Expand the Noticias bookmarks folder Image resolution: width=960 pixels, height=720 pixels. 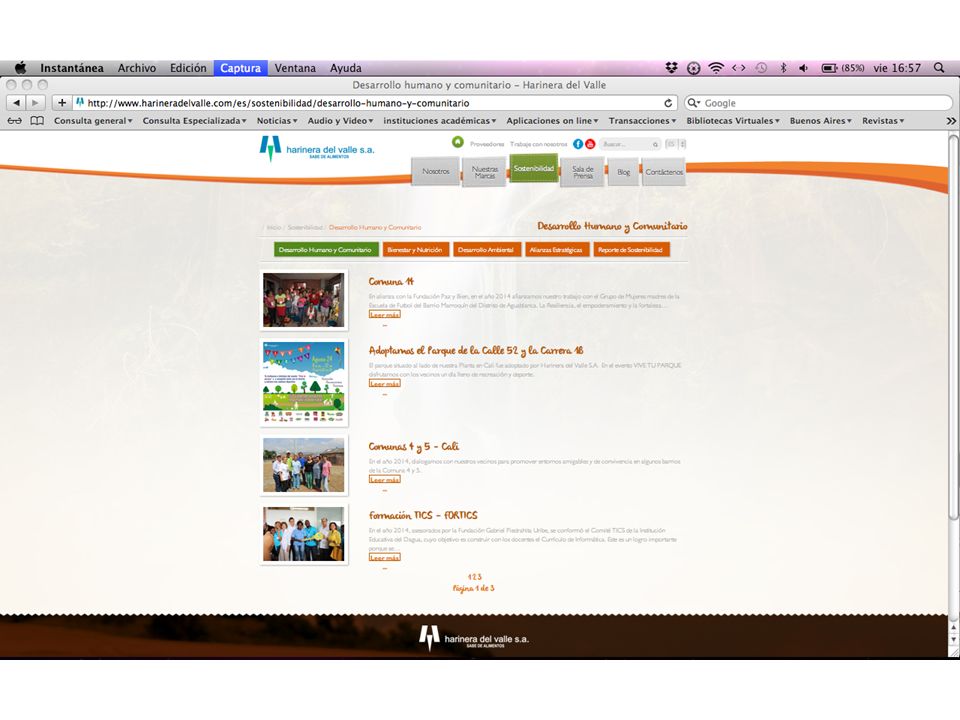click(x=277, y=121)
